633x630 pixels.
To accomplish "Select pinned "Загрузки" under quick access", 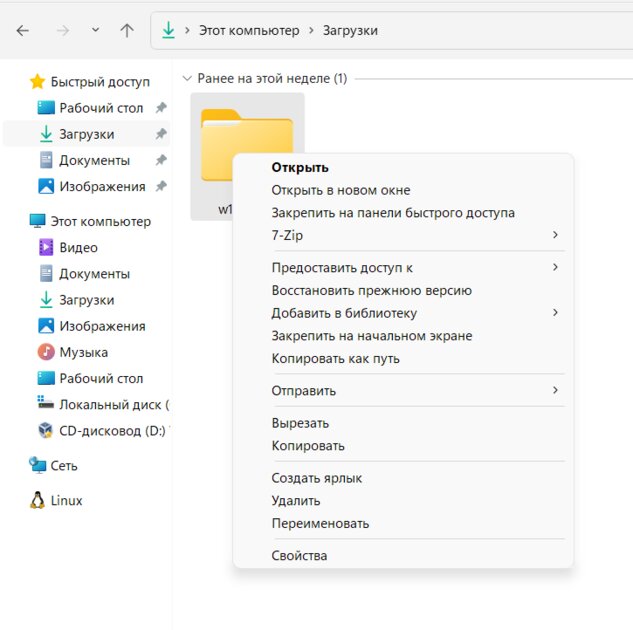I will tap(87, 134).
